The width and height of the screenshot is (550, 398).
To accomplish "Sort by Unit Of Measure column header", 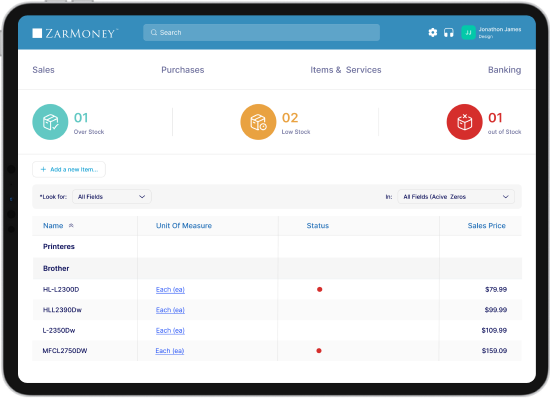I will point(184,225).
